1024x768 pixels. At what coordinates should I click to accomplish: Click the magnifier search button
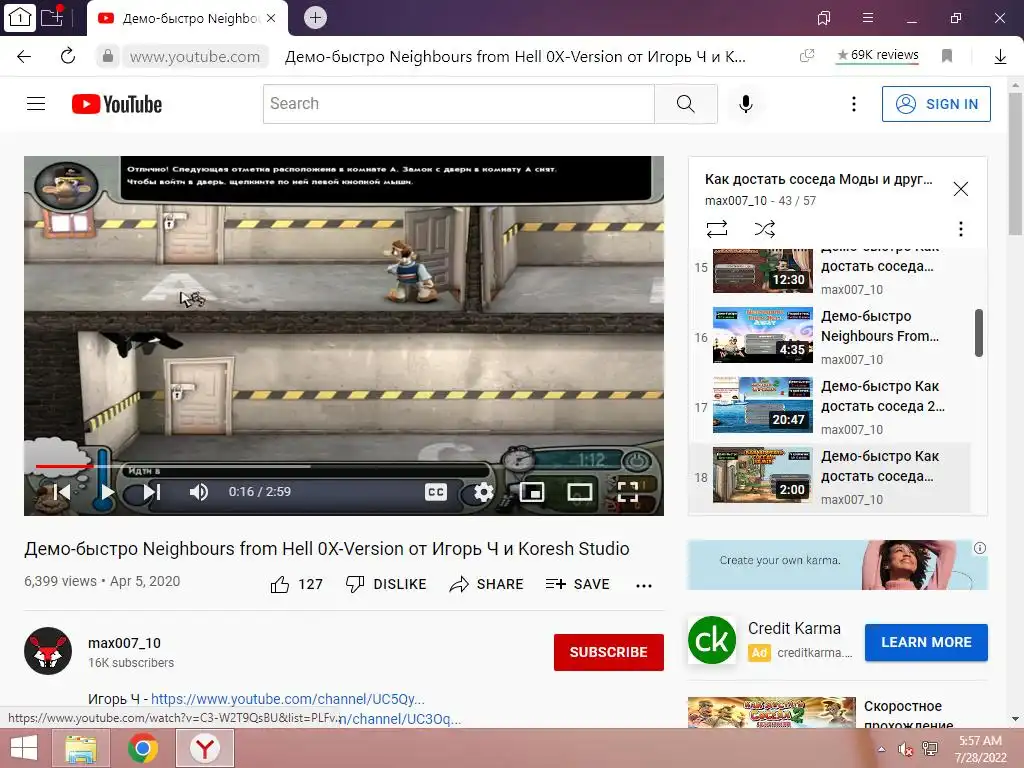pyautogui.click(x=686, y=104)
